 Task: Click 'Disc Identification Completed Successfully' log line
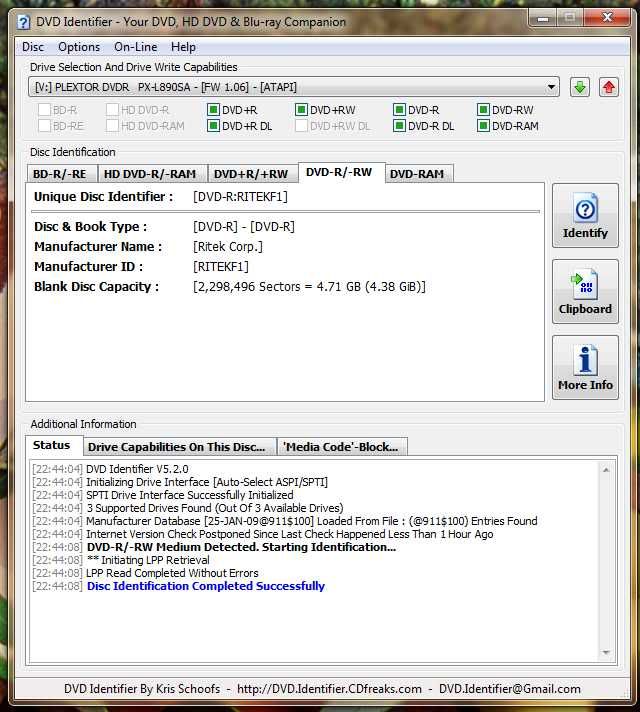point(206,586)
